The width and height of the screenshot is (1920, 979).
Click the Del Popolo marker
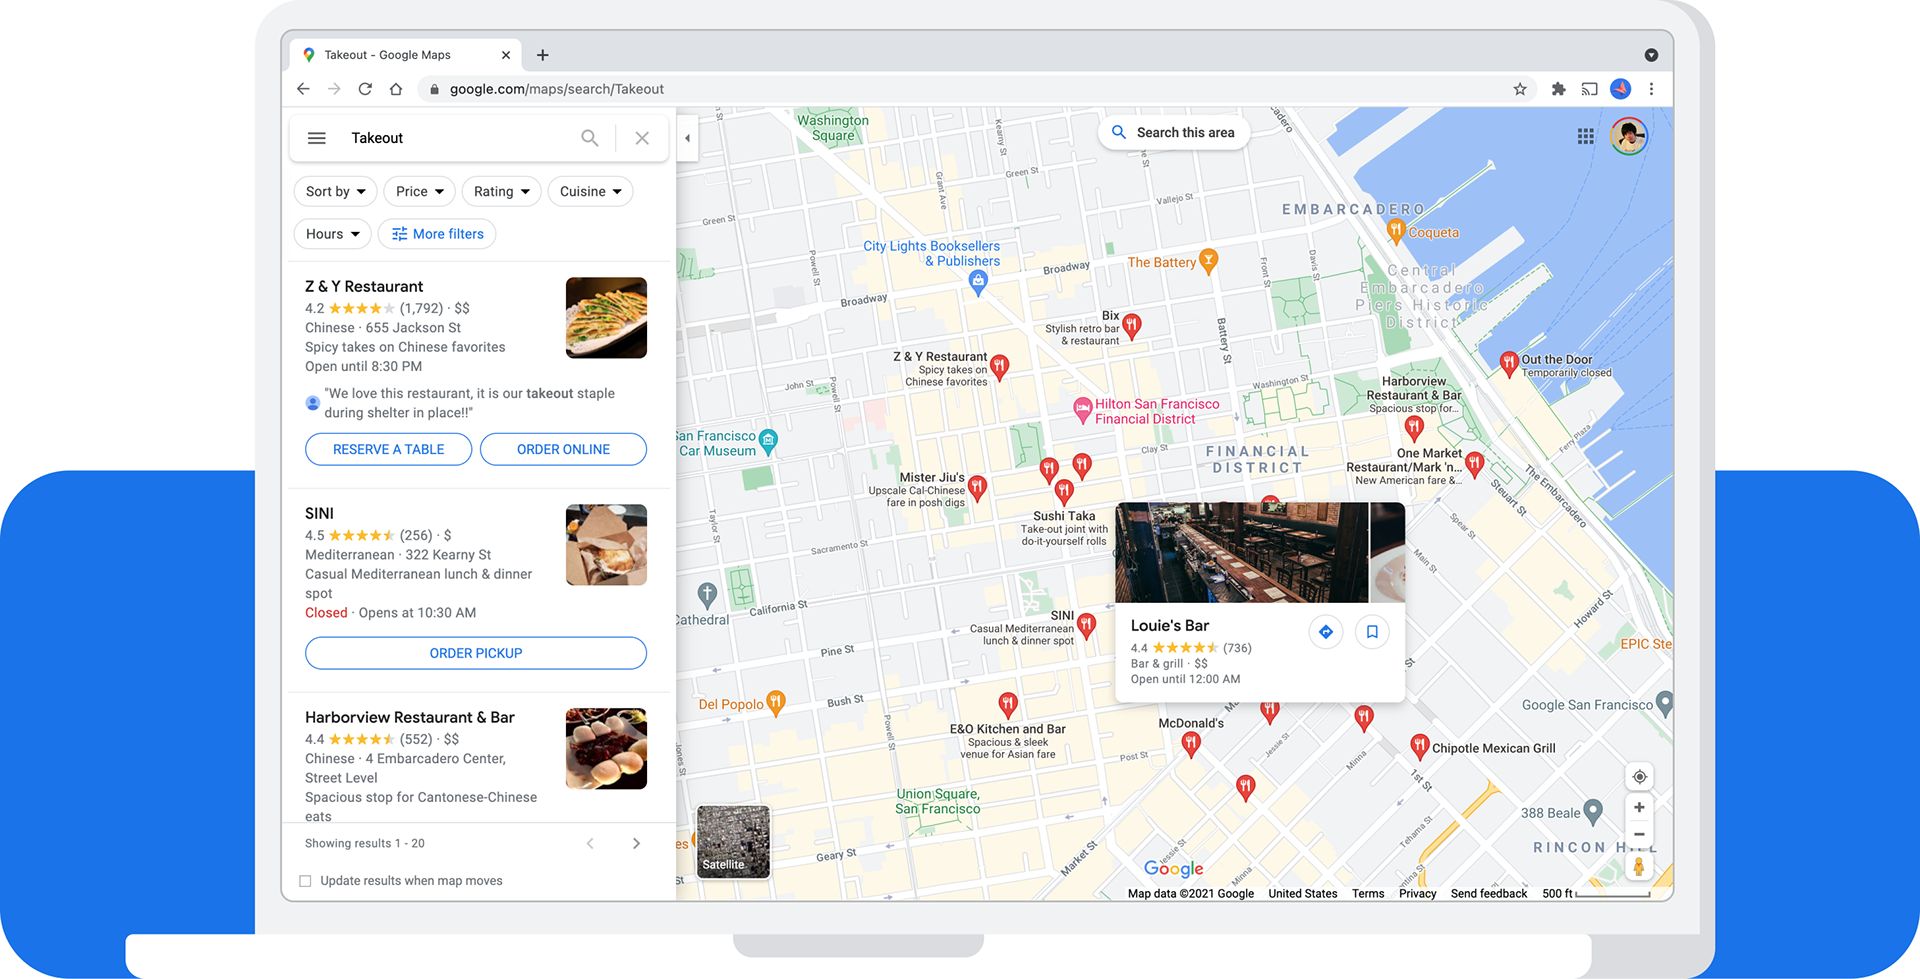(775, 702)
